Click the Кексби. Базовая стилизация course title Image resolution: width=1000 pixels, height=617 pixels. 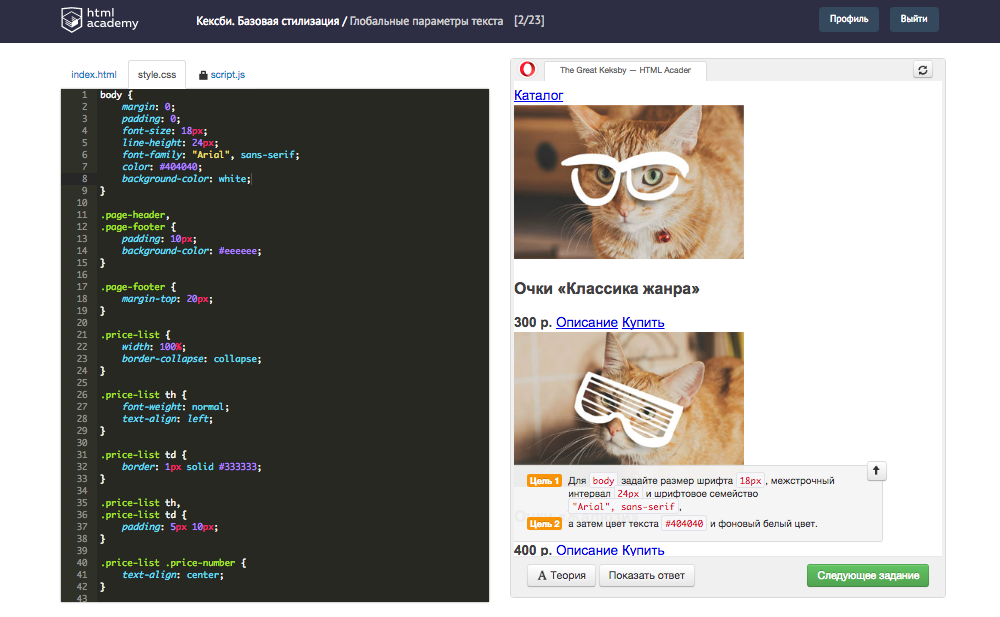267,21
